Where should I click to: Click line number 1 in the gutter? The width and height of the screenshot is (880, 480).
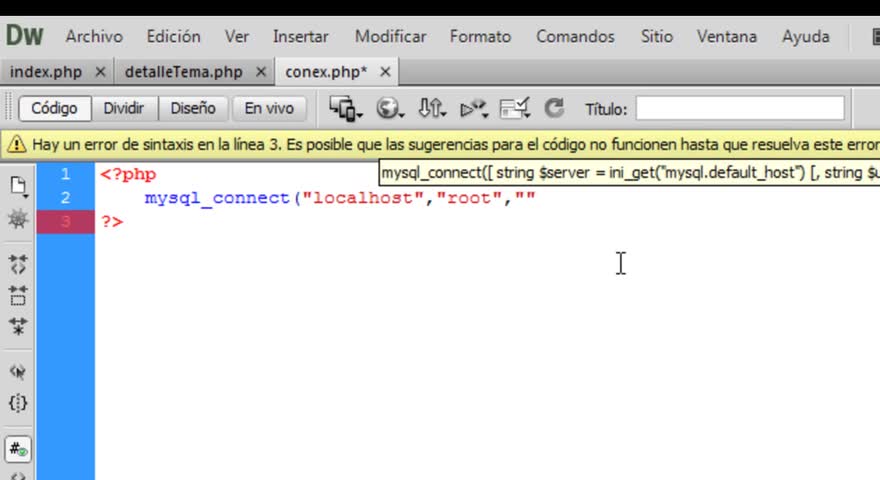tap(66, 174)
